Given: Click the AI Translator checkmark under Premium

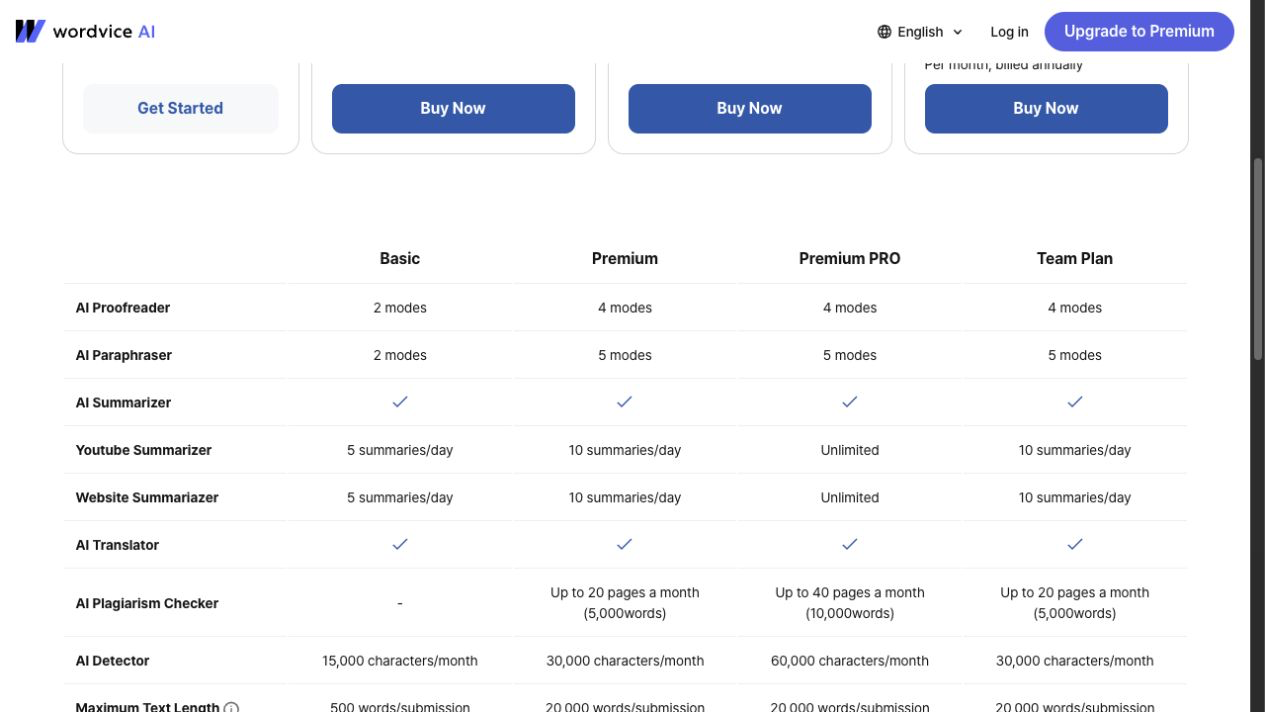Looking at the screenshot, I should point(625,544).
